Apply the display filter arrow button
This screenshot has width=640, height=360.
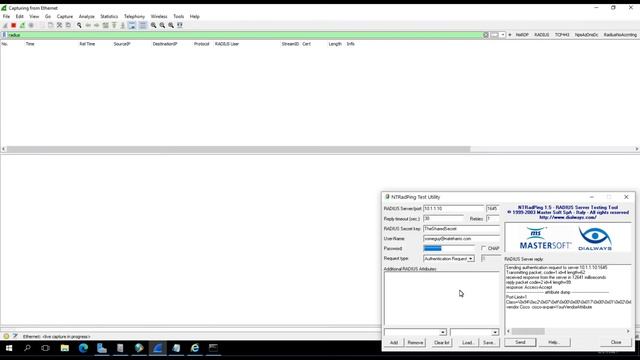pos(494,35)
